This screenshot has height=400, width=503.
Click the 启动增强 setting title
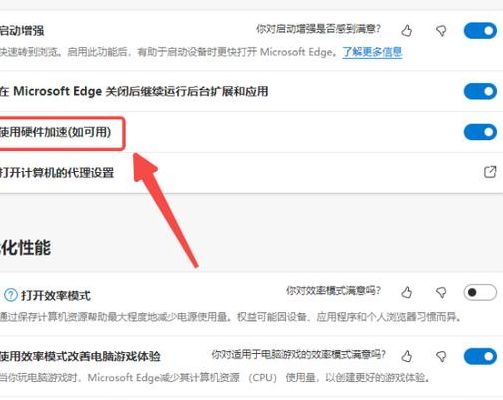(22, 31)
